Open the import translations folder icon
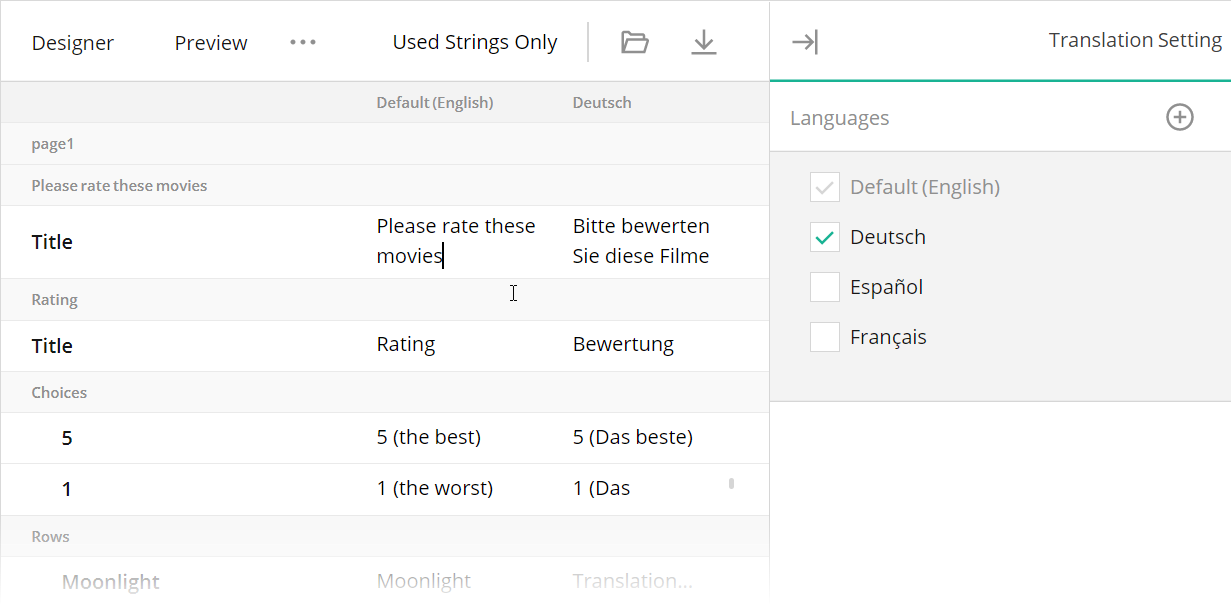 click(635, 42)
